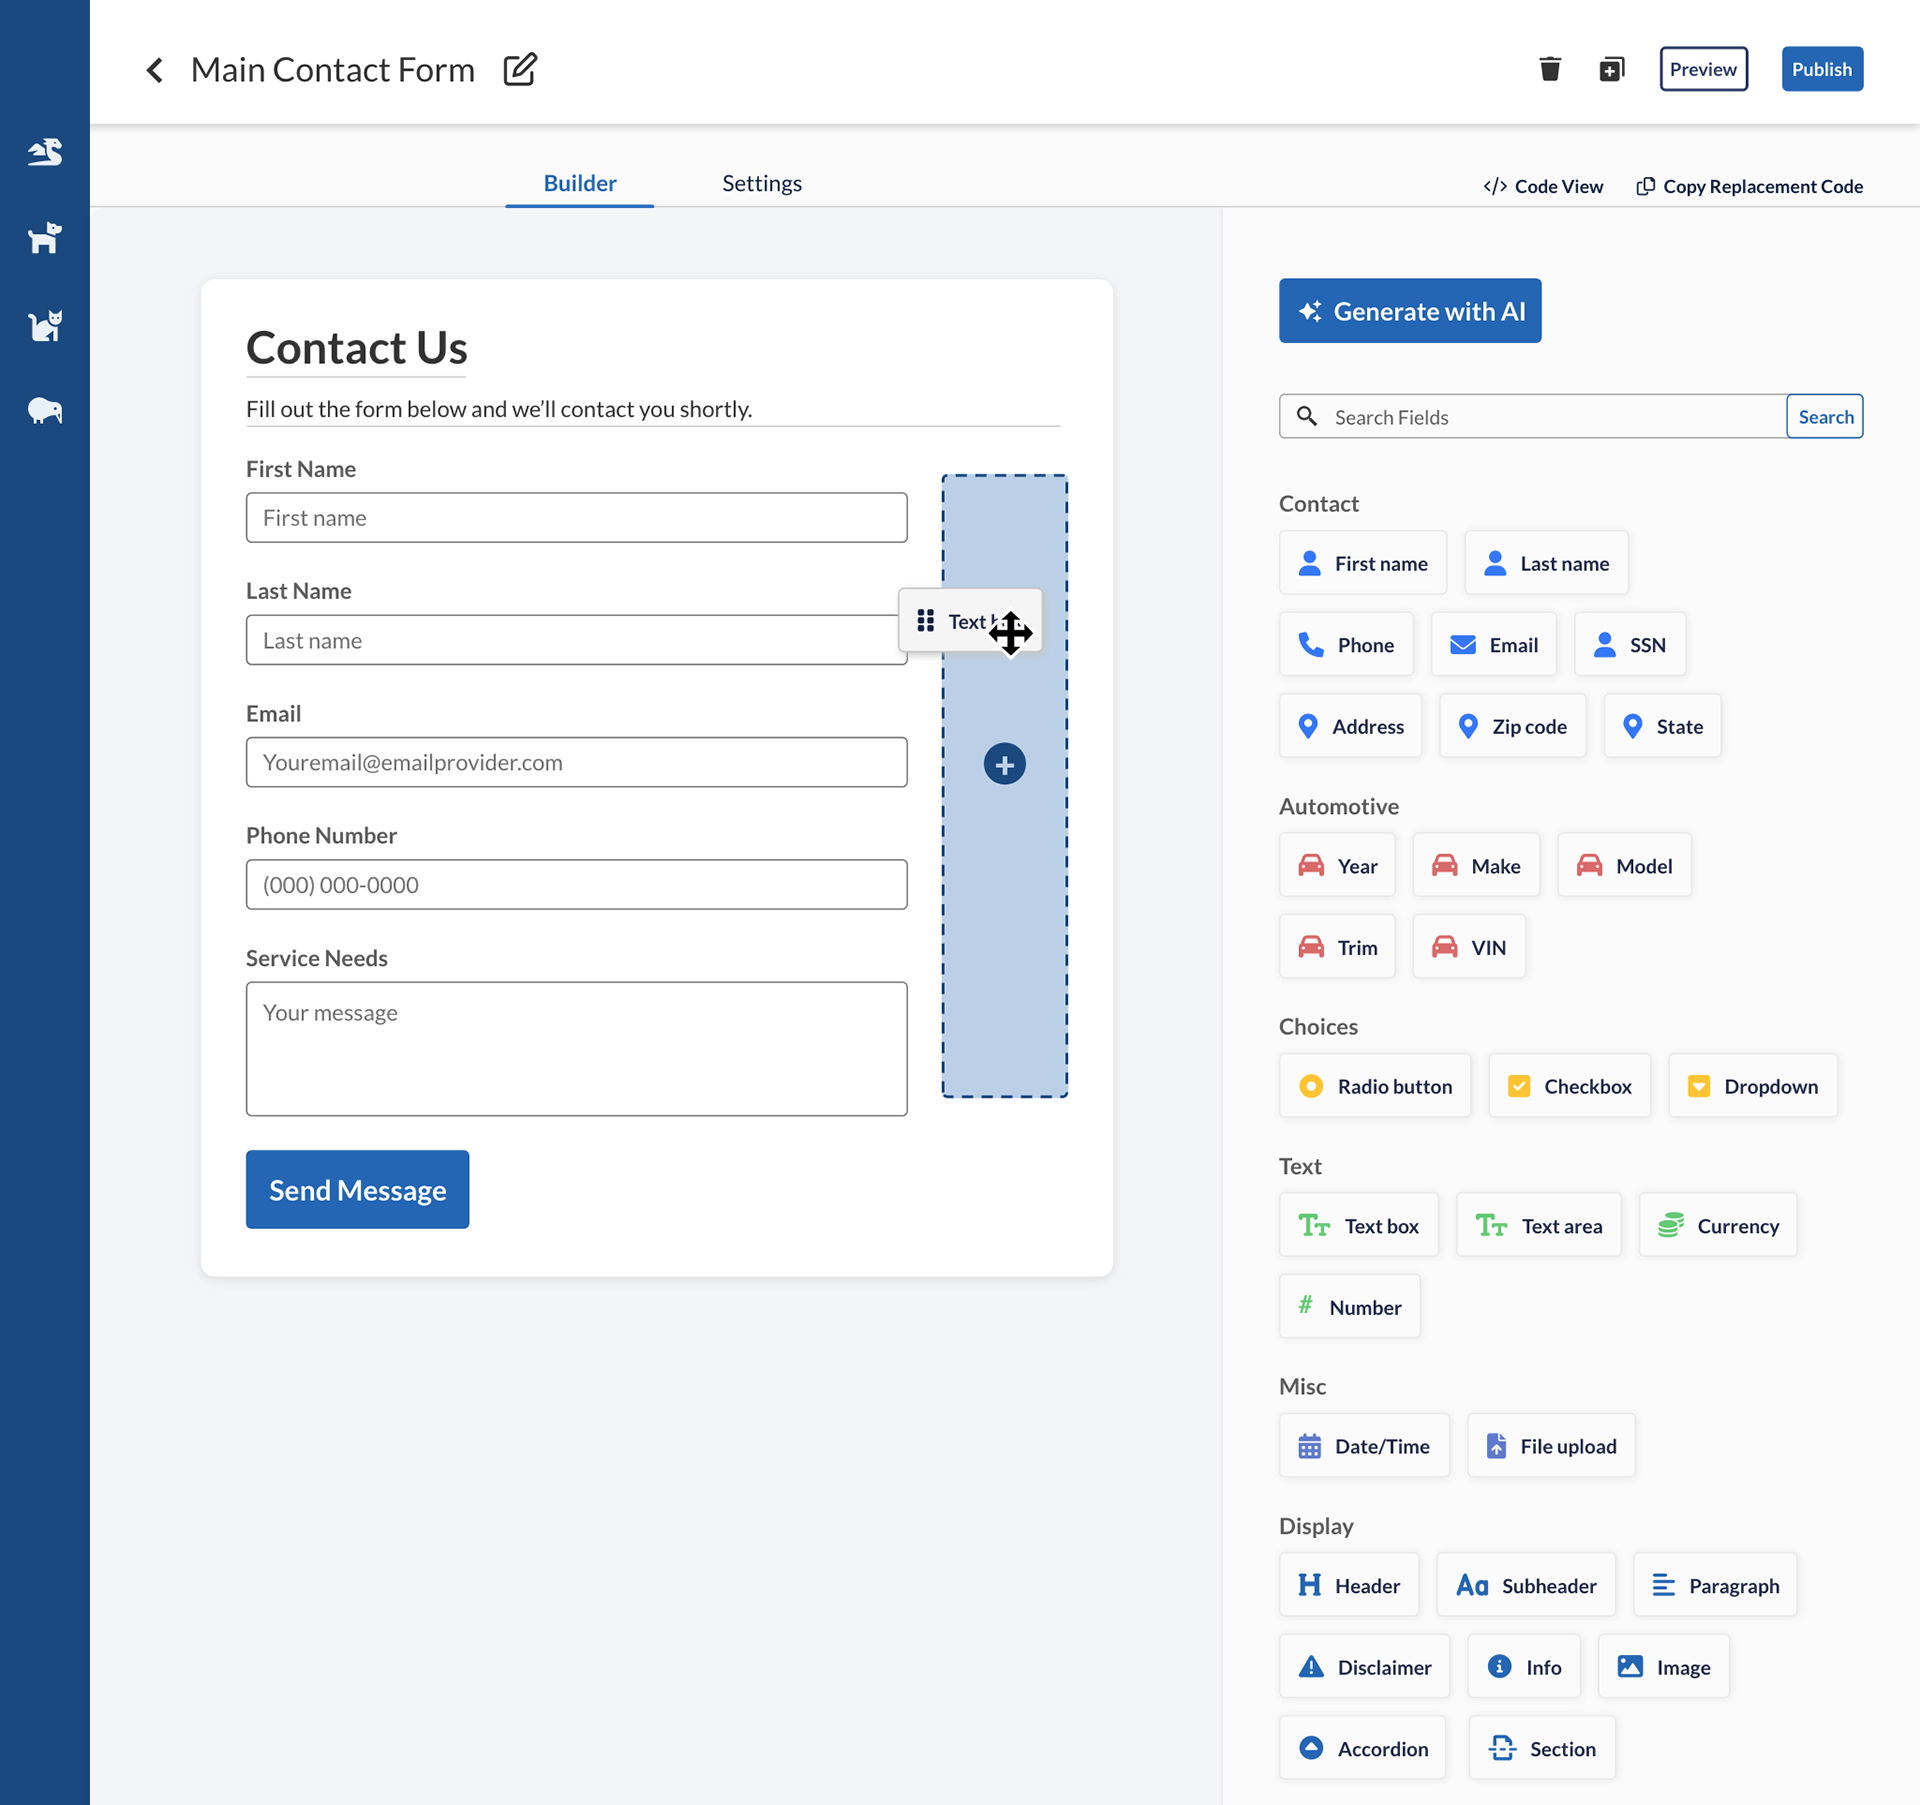Add a Dropdown field from Choices
This screenshot has width=1920, height=1805.
coord(1752,1086)
